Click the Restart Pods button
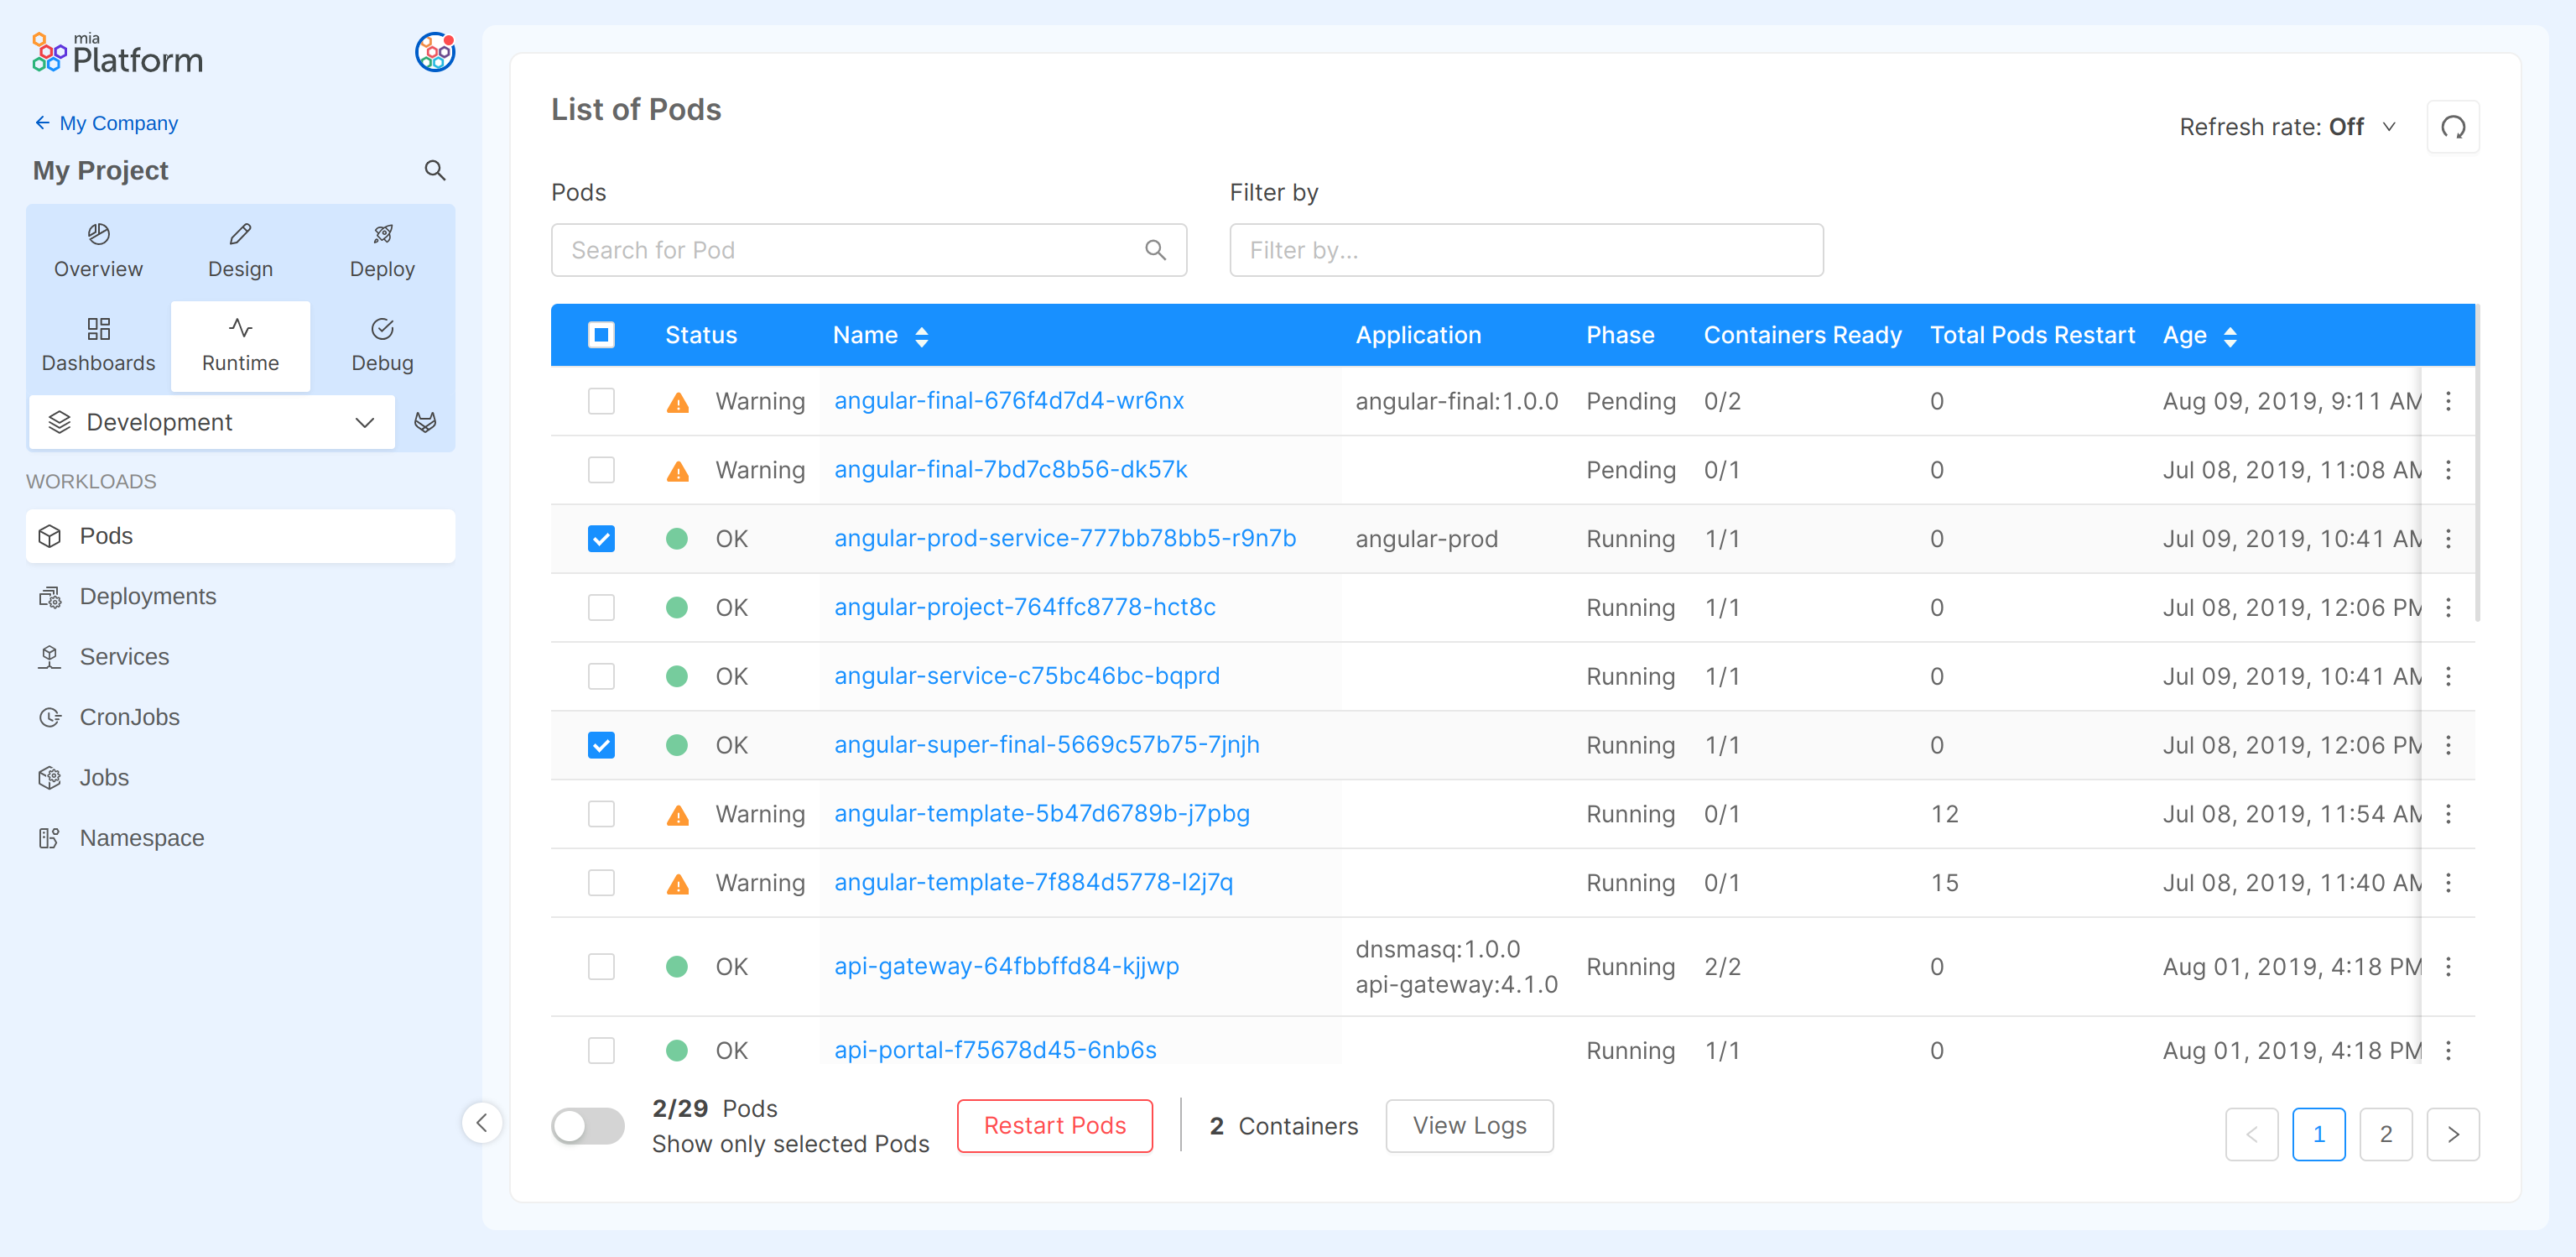Image resolution: width=2576 pixels, height=1257 pixels. (1054, 1126)
